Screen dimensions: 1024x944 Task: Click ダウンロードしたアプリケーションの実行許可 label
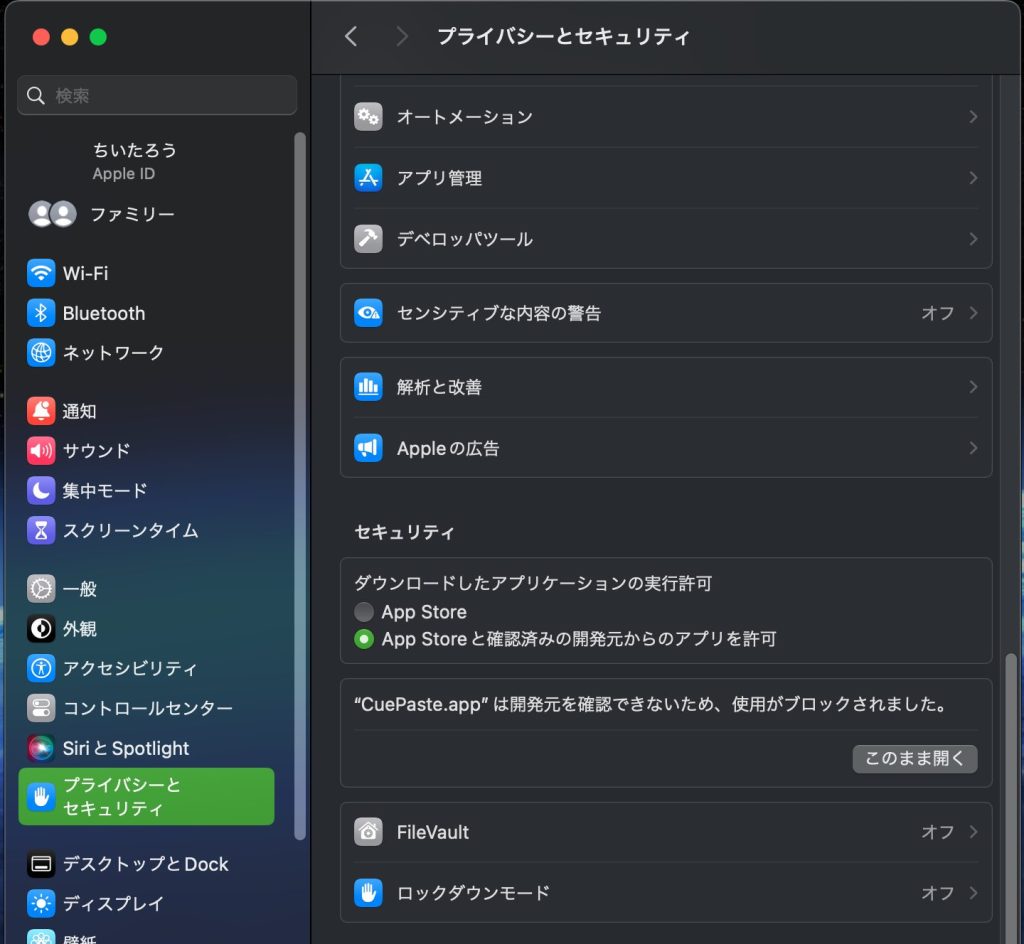click(x=533, y=583)
